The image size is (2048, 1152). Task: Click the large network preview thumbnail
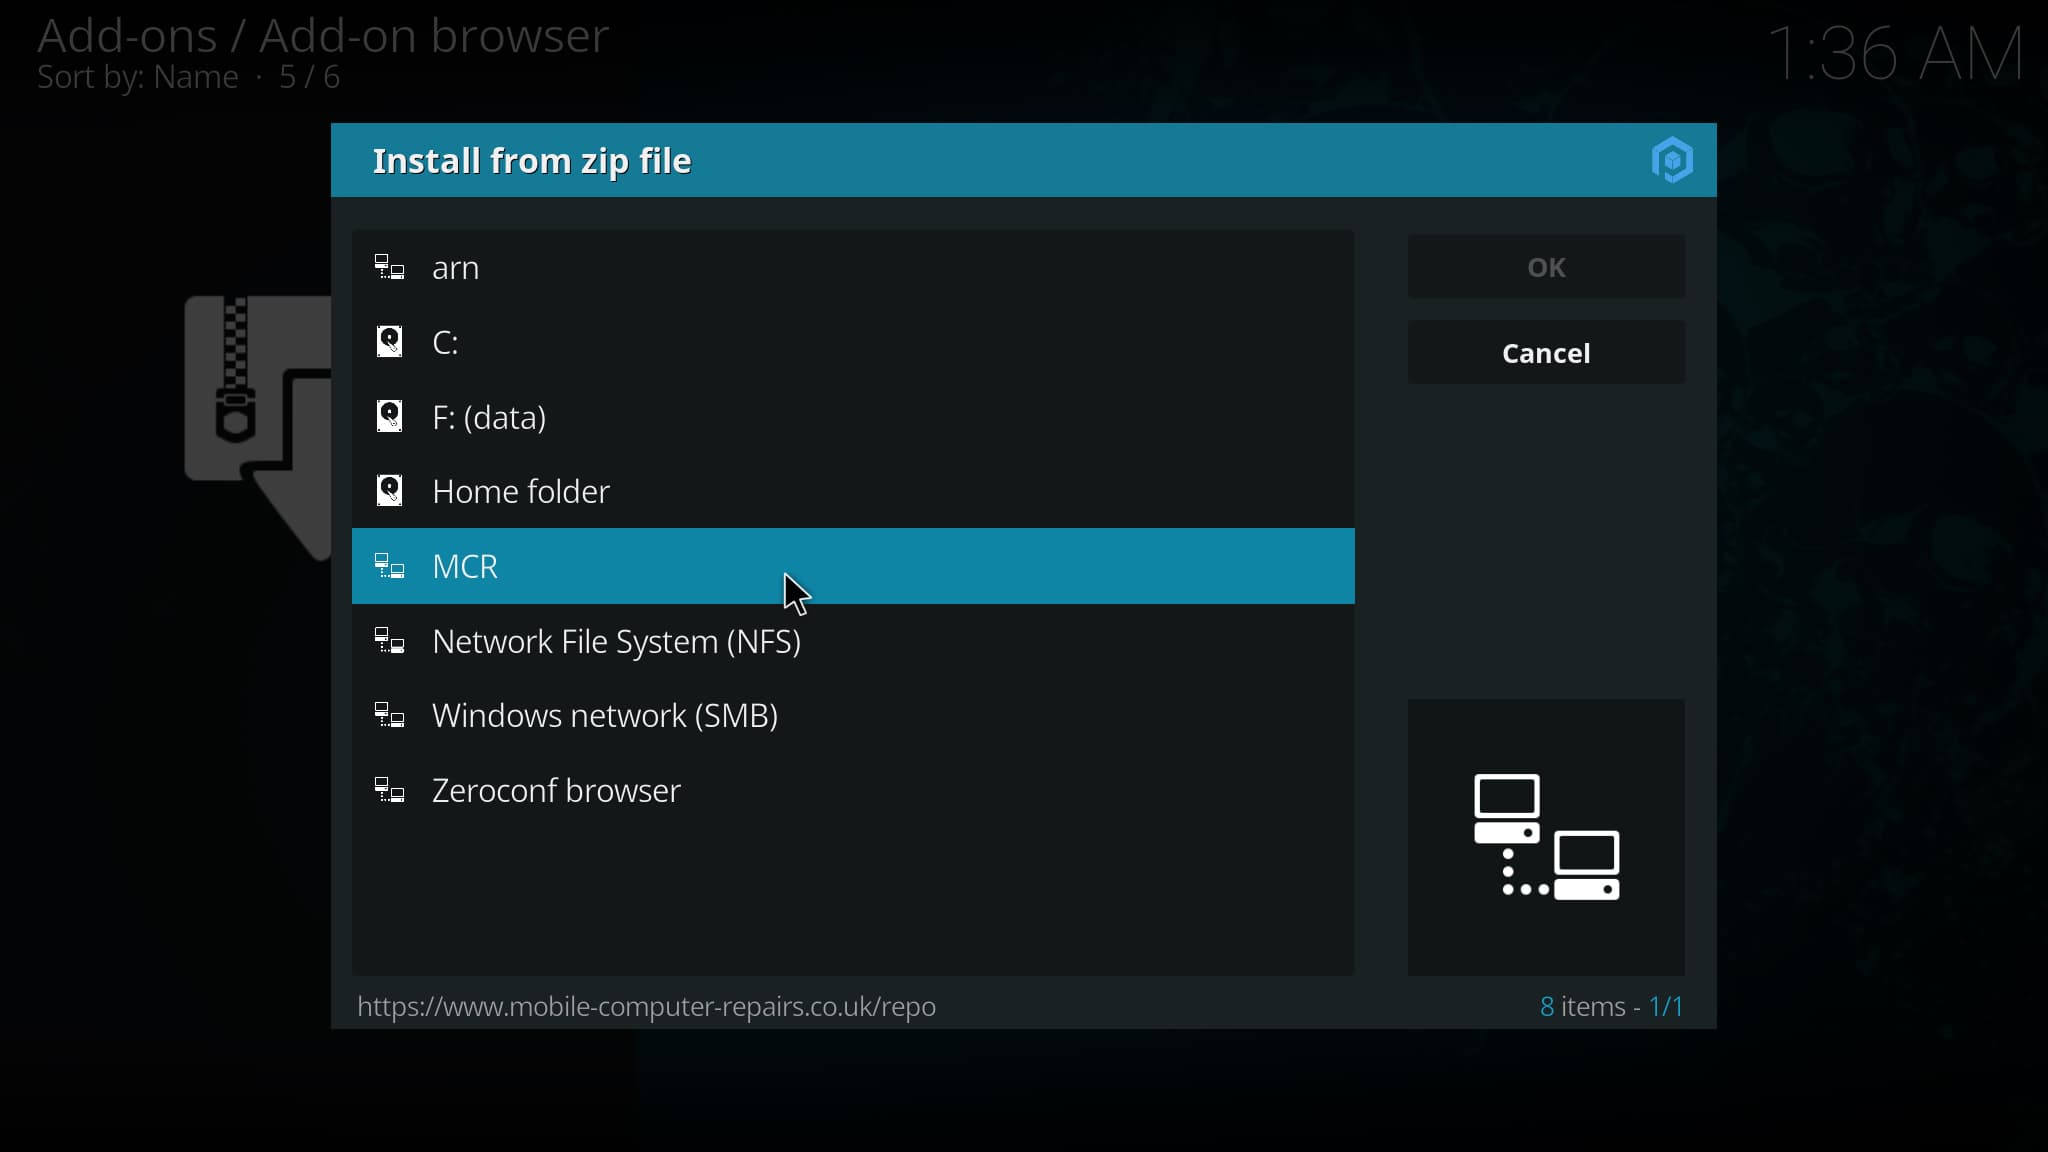point(1546,837)
